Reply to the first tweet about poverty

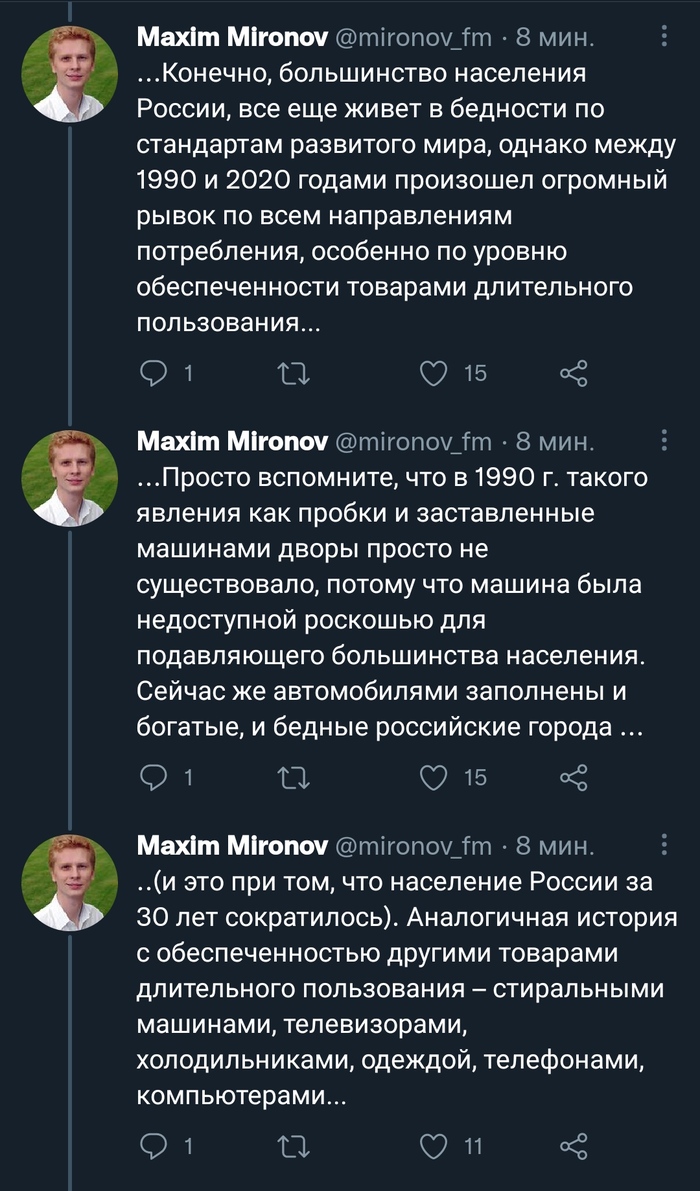[x=154, y=373]
